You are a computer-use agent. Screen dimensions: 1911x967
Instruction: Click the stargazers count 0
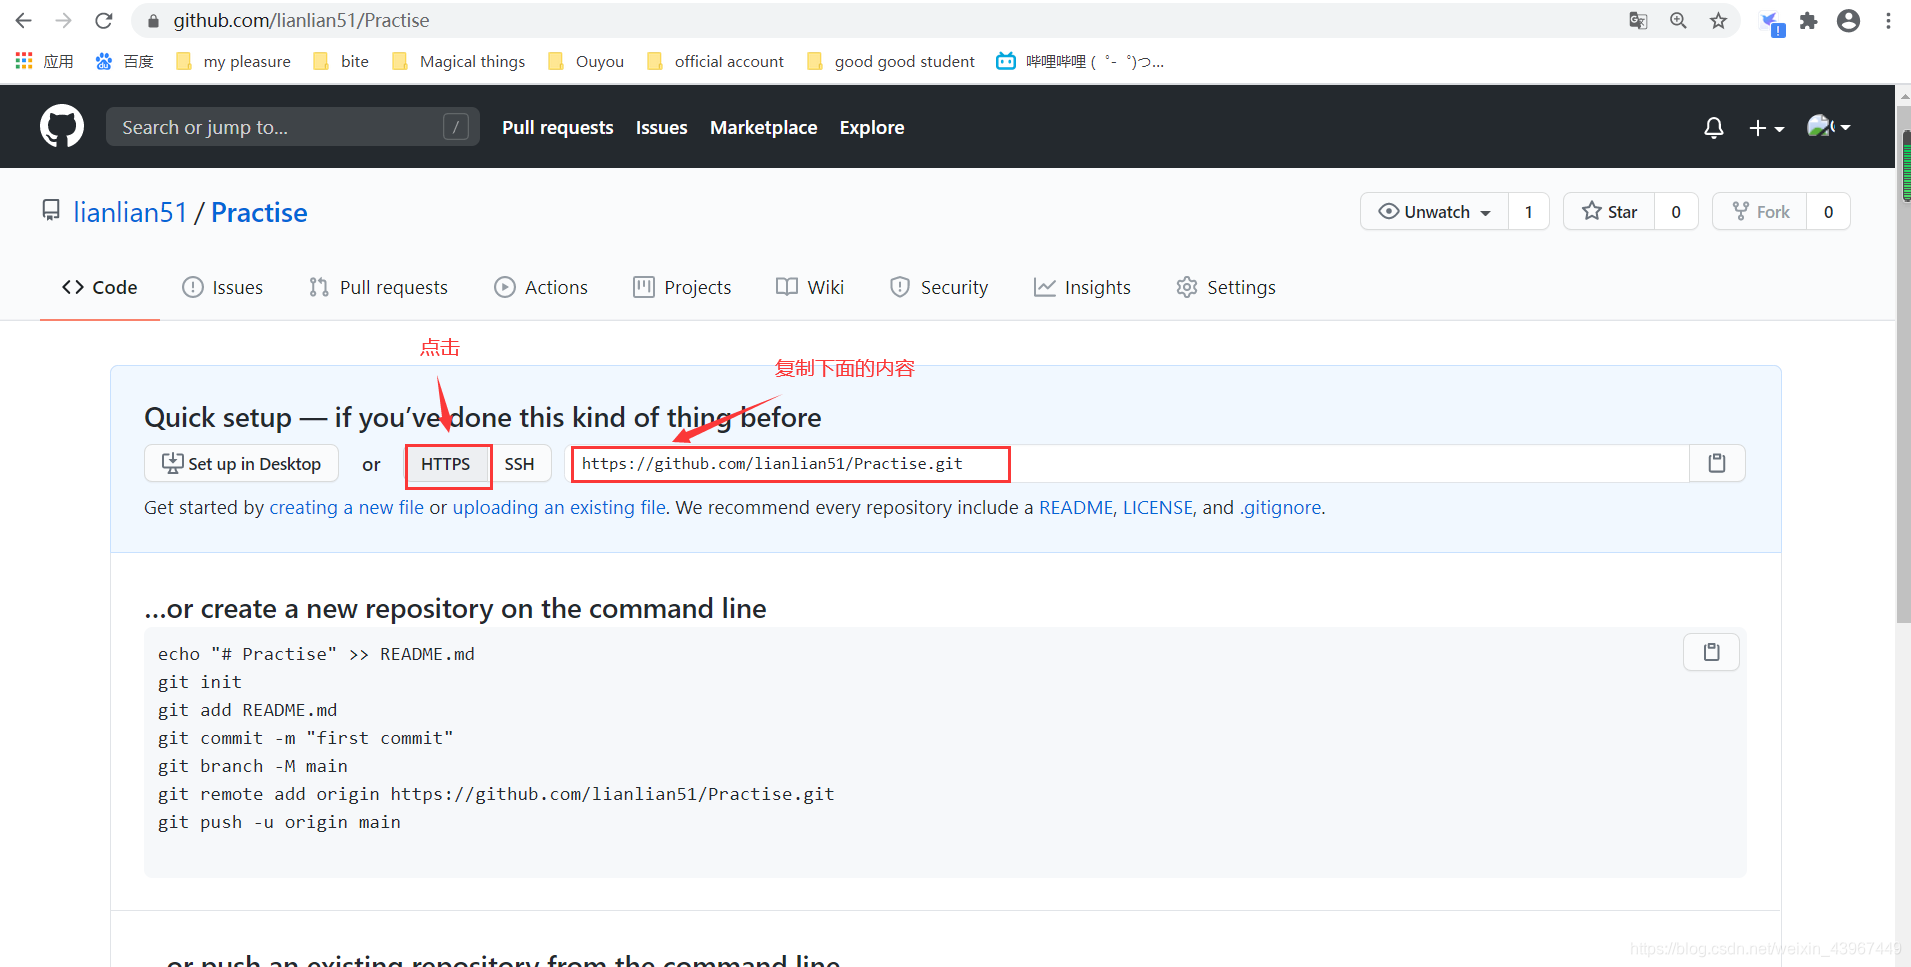pyautogui.click(x=1676, y=212)
